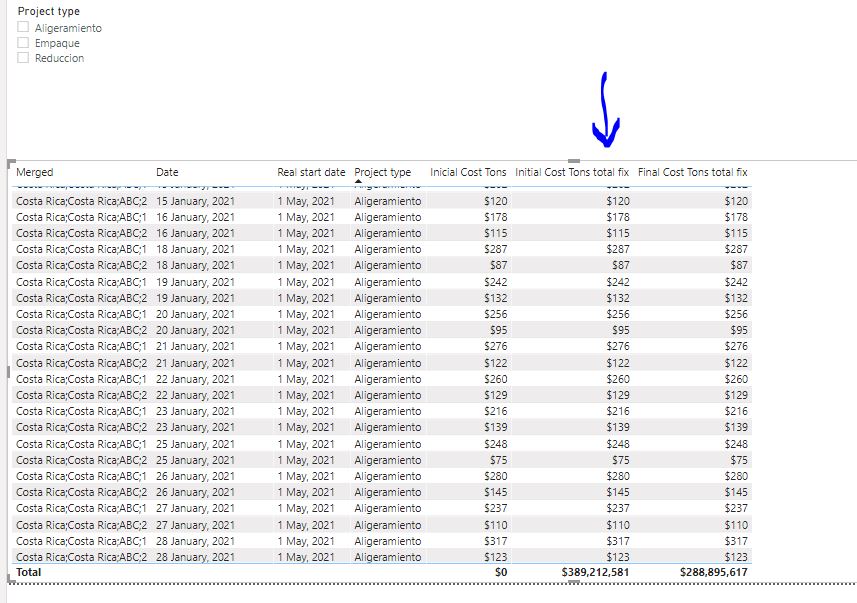The image size is (857, 603).
Task: Grab the table's bottom-center resize handle
Action: point(573,582)
